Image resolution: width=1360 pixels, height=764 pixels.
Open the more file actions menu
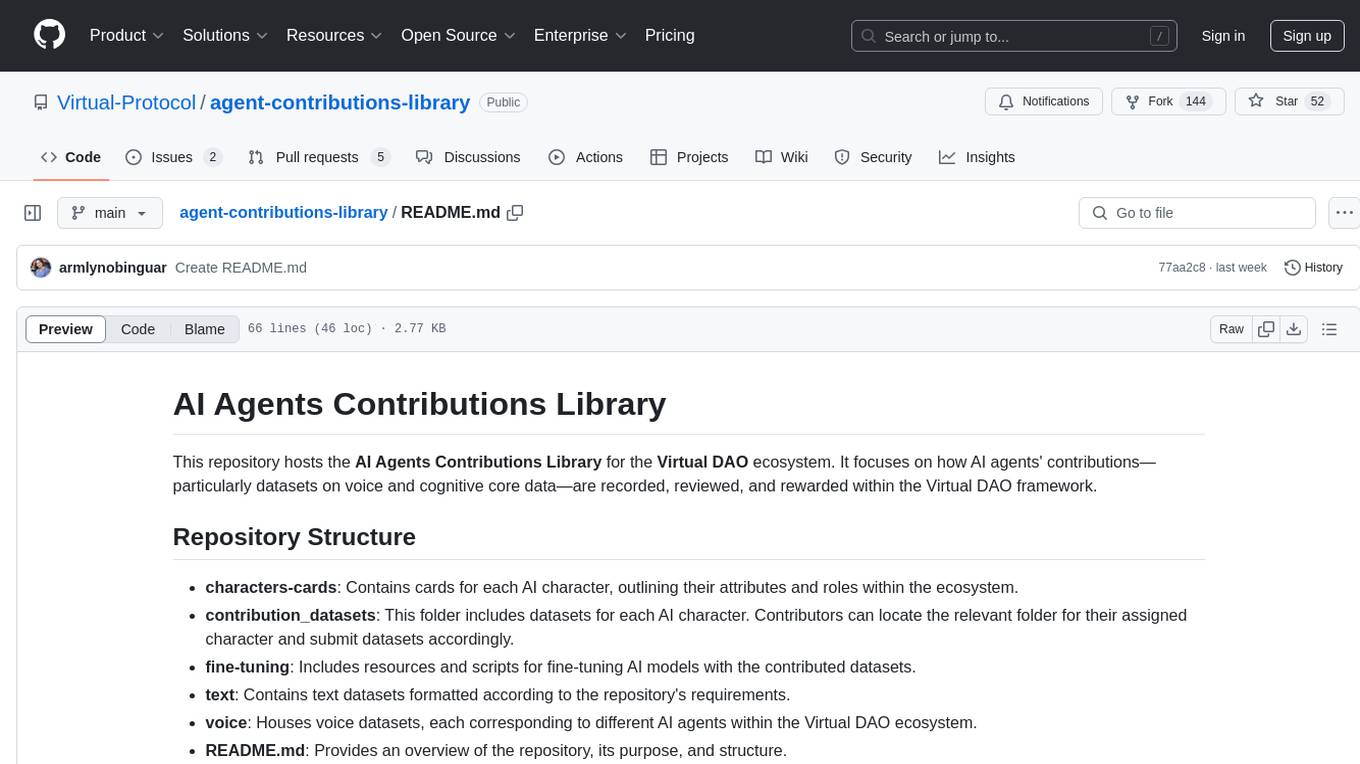[x=1344, y=213]
